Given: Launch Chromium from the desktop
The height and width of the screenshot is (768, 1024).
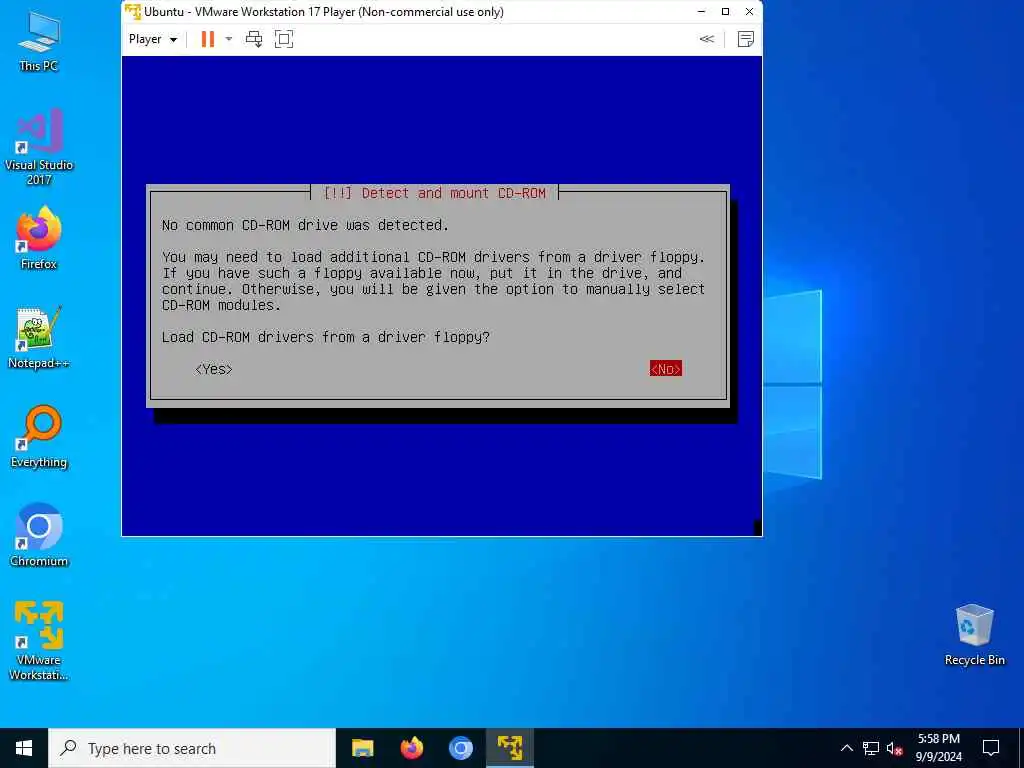Looking at the screenshot, I should [x=39, y=536].
